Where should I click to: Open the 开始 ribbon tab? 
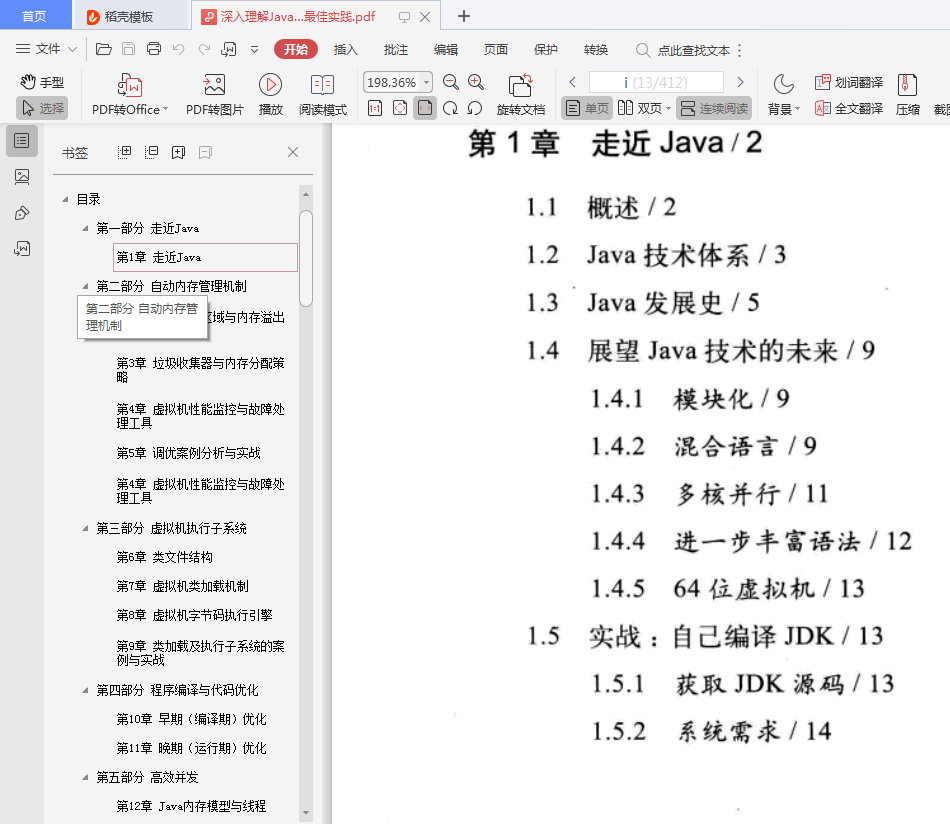point(296,49)
